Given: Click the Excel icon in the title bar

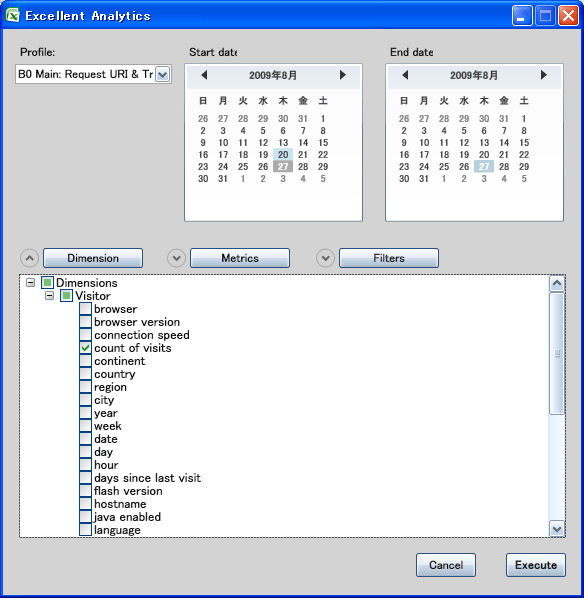Looking at the screenshot, I should point(13,16).
